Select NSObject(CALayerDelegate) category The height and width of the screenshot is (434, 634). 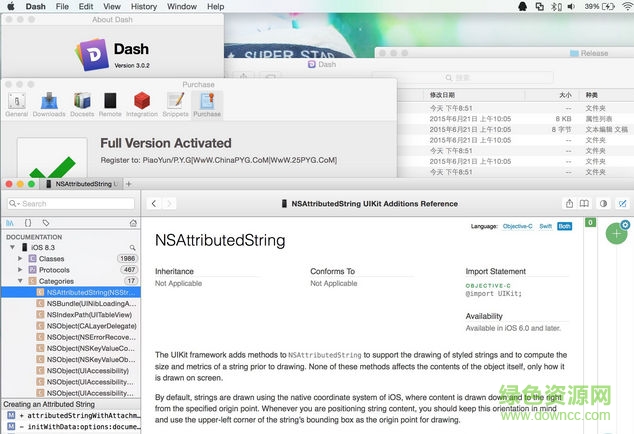[x=71, y=326]
